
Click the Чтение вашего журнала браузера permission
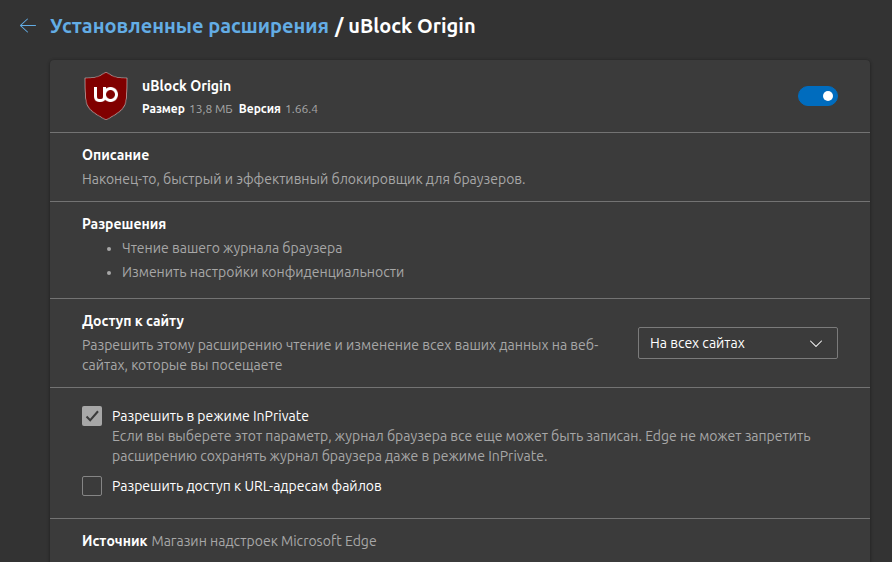232,249
